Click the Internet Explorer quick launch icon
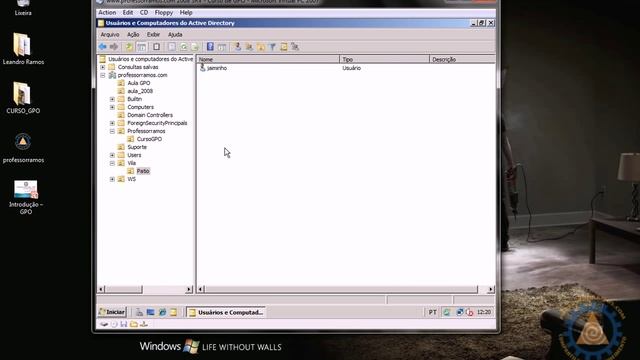The width and height of the screenshot is (640, 360). 162,312
